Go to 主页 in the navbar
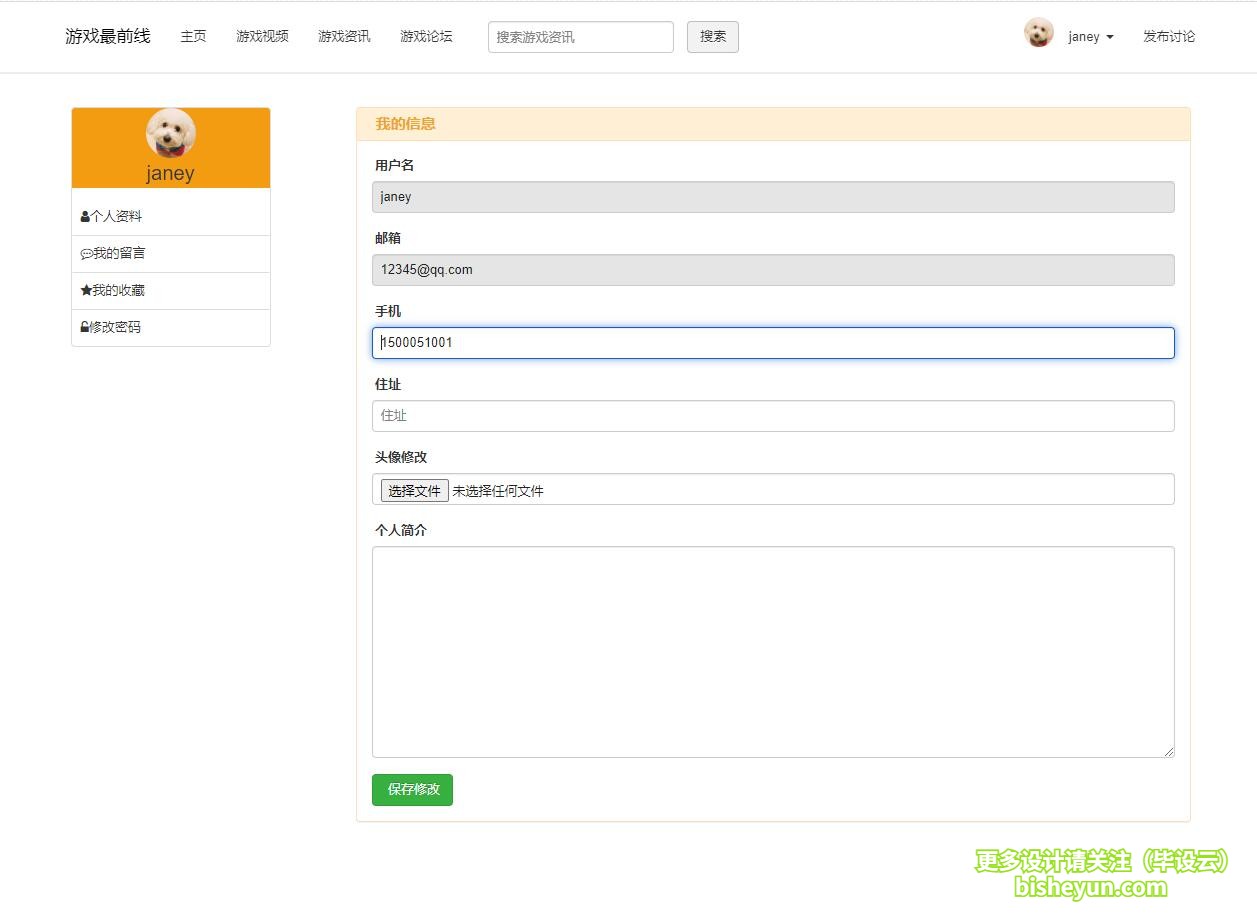Screen dimensions: 1257x923 (193, 36)
